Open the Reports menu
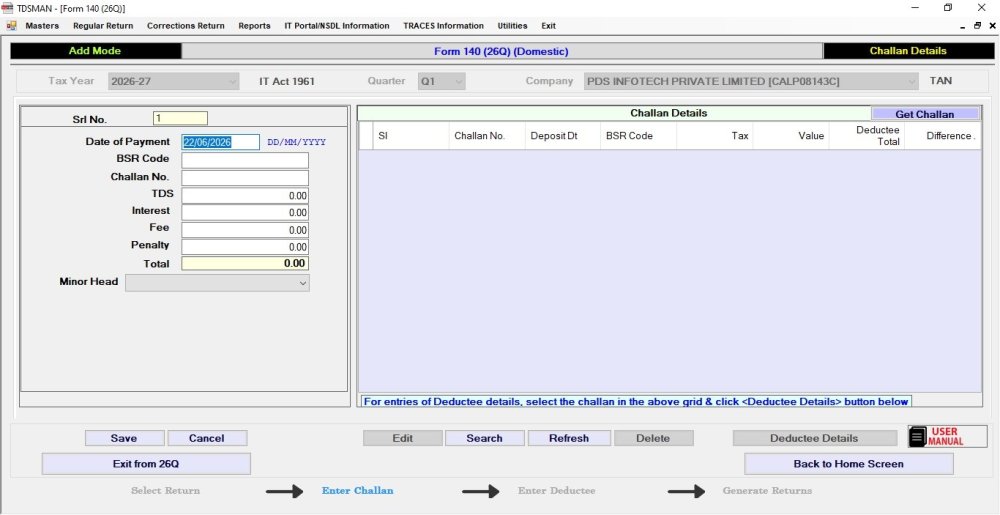The image size is (1000, 515). [254, 26]
